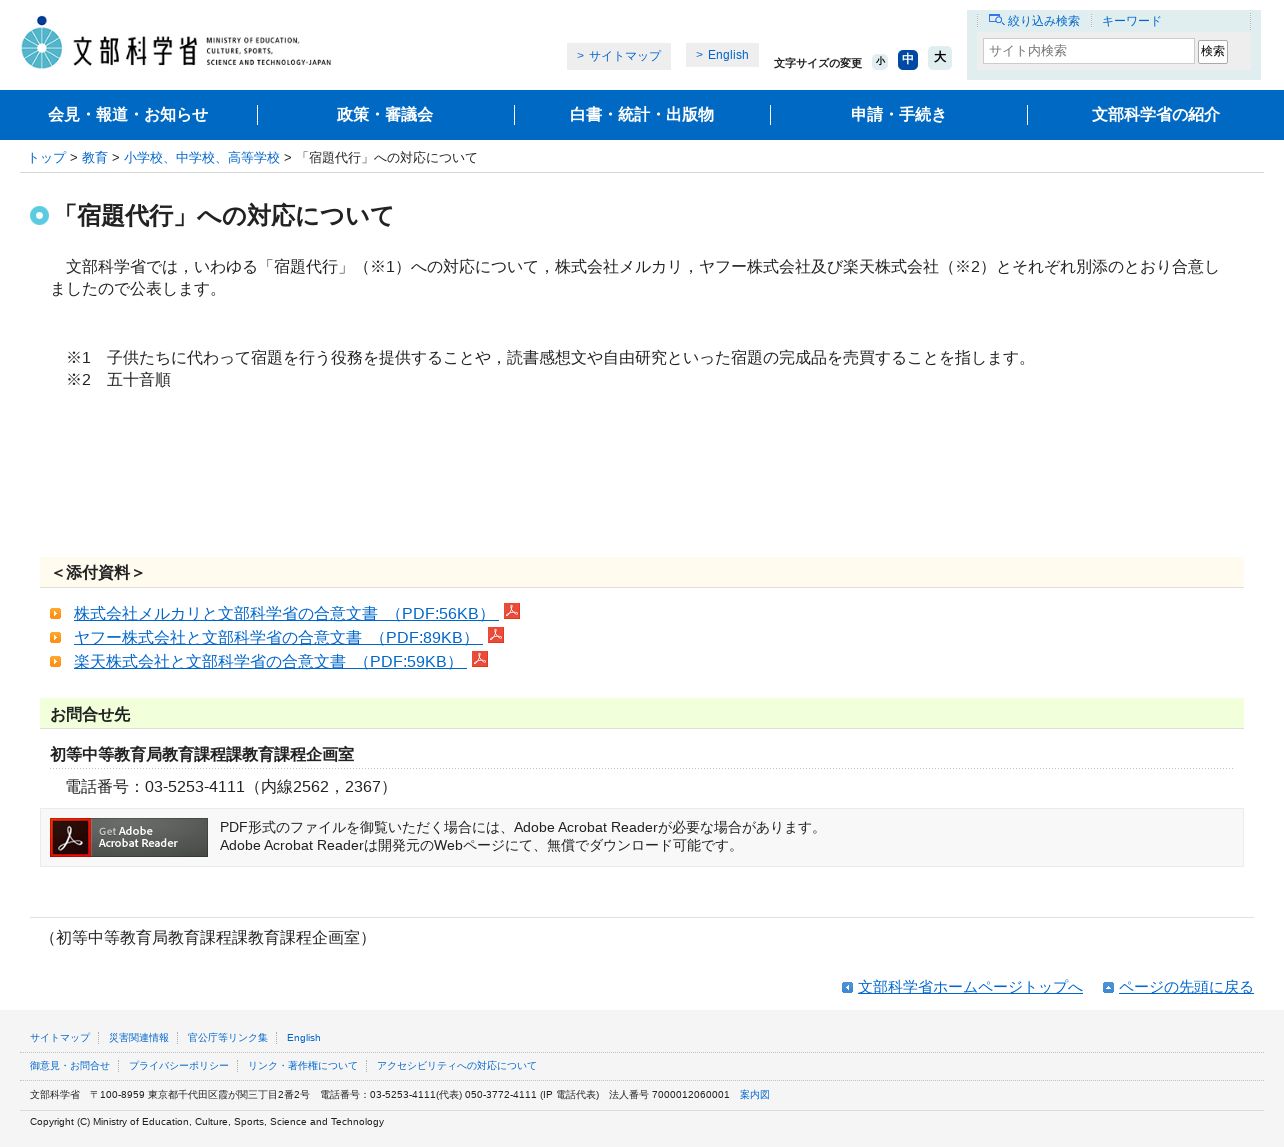Set text size to medium (中)

[x=908, y=60]
